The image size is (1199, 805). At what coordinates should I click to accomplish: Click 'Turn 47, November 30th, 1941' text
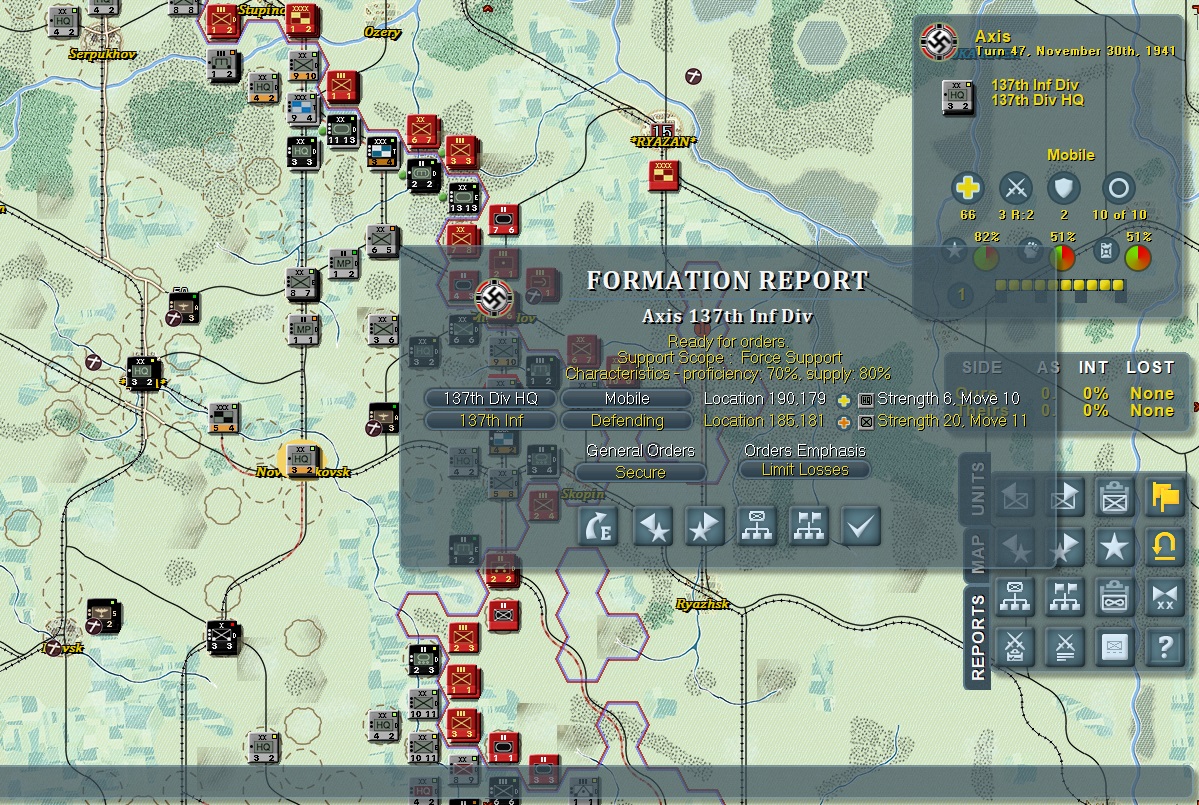point(1074,51)
